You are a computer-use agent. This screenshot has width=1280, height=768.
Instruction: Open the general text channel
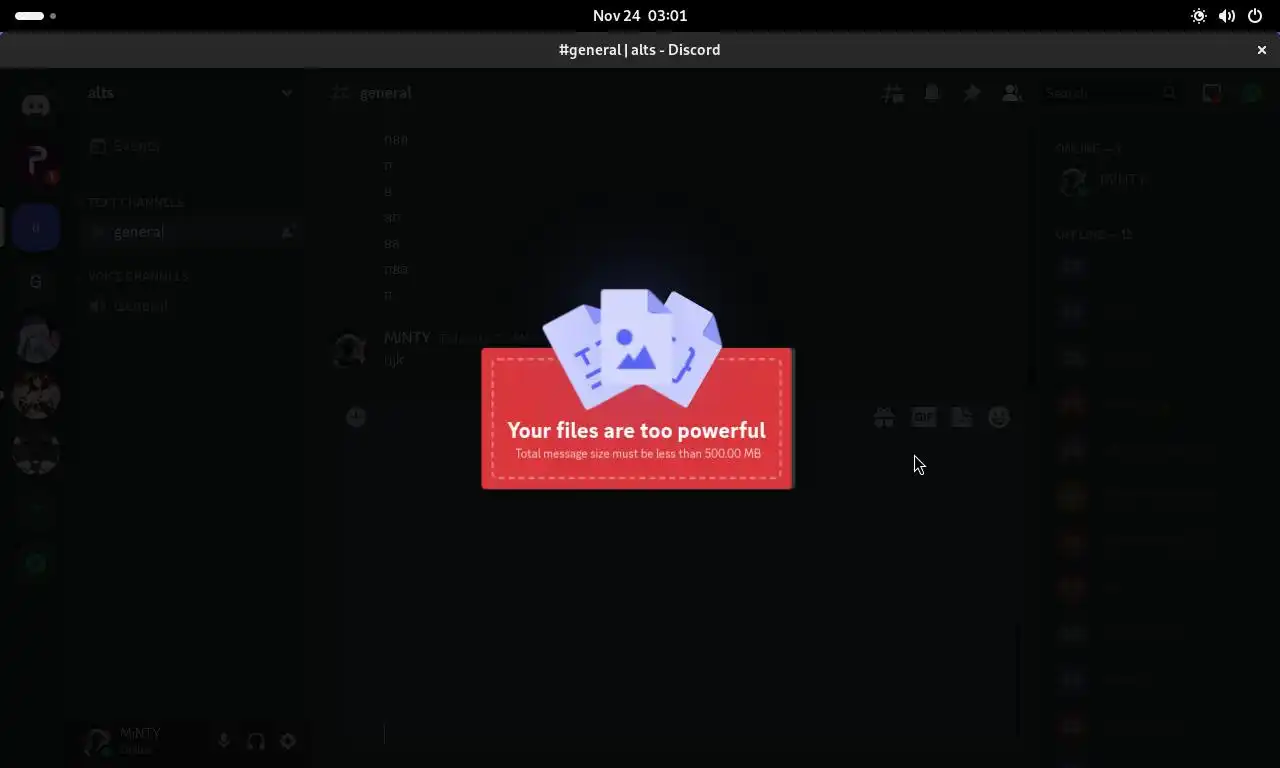pos(190,232)
